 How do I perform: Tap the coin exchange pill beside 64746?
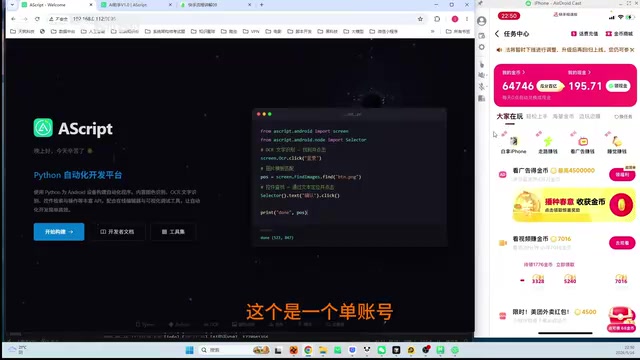tap(549, 86)
